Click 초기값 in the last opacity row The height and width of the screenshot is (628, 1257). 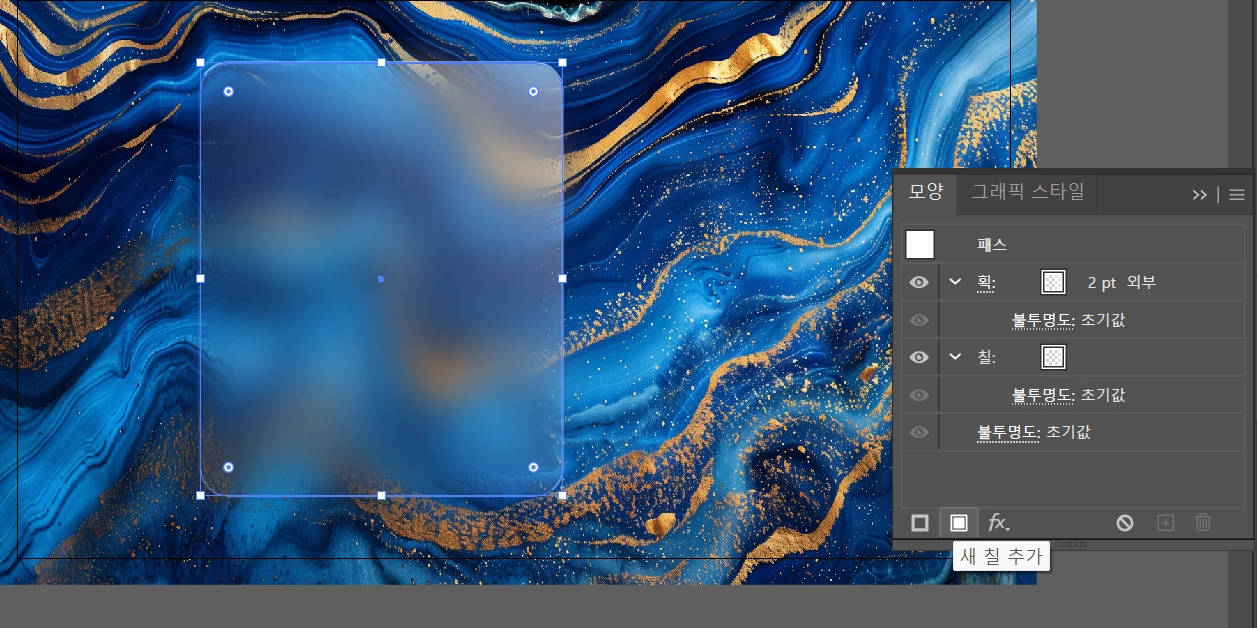1068,432
